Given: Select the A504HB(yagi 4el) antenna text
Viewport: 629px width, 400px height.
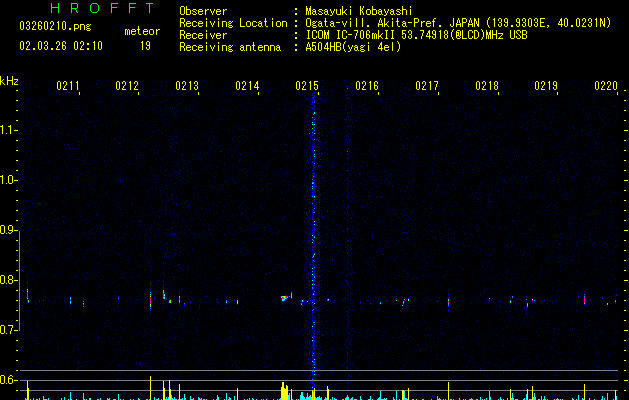Looking at the screenshot, I should point(353,47).
